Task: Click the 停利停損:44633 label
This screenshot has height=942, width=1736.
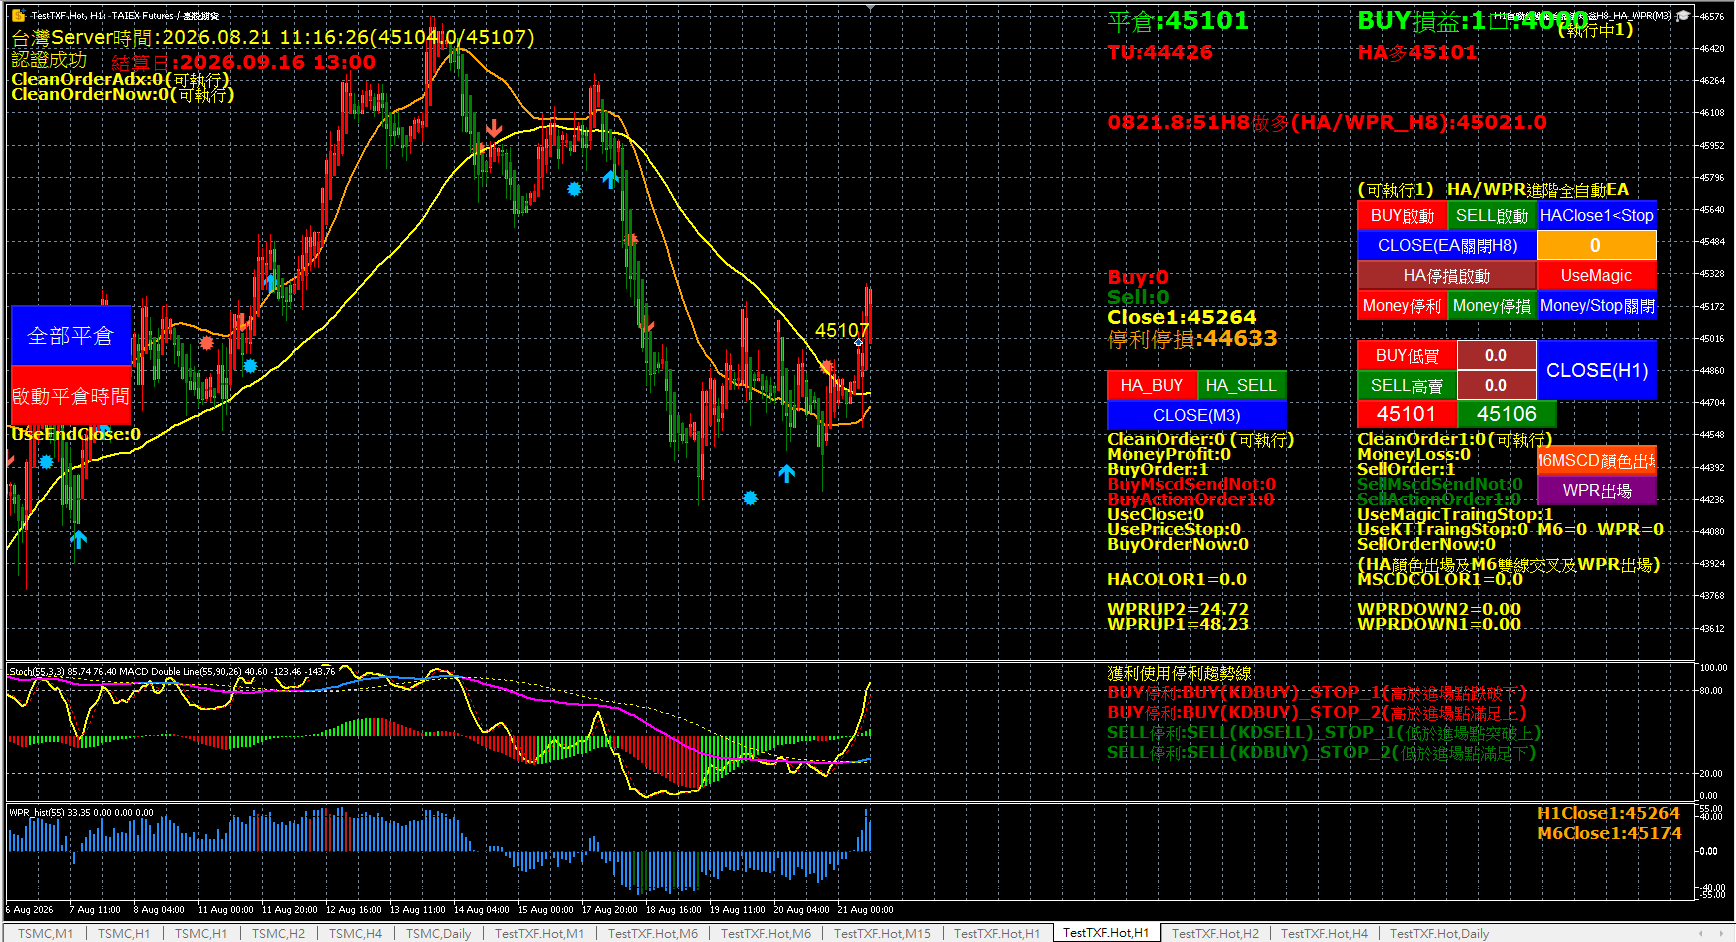Action: [1192, 339]
